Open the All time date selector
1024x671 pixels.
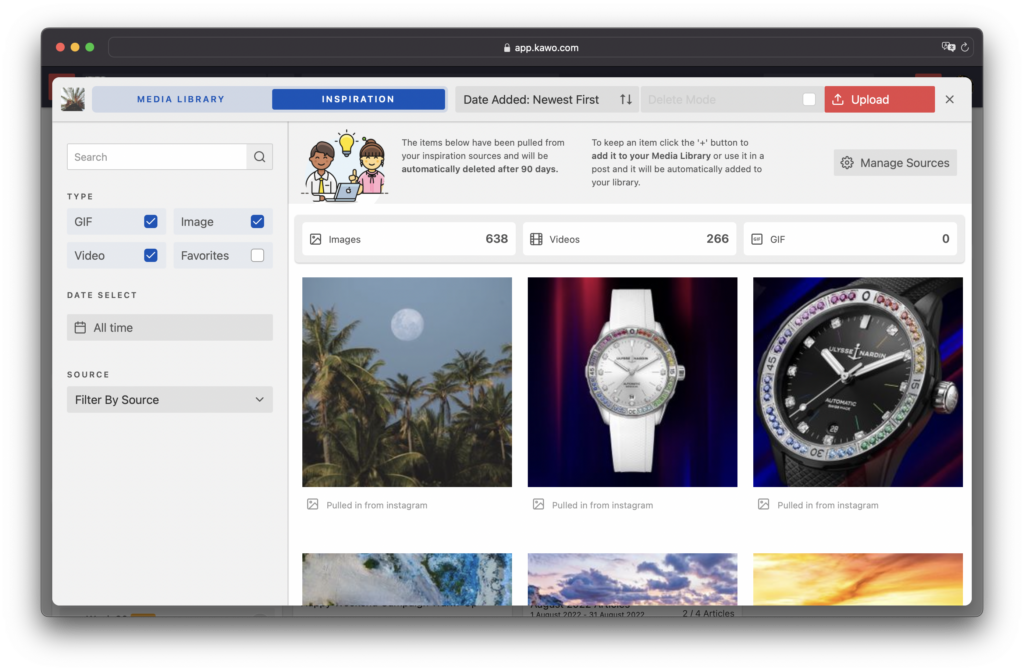pos(170,327)
